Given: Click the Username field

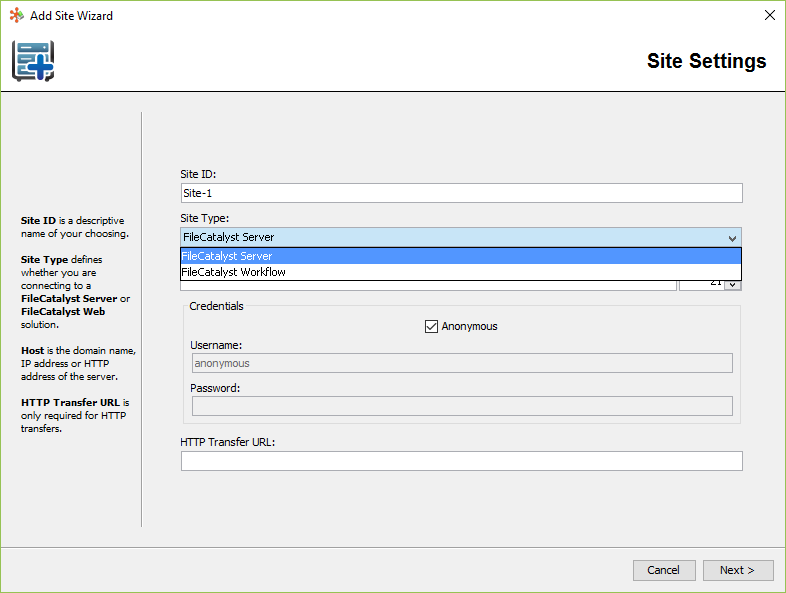Looking at the screenshot, I should (462, 363).
